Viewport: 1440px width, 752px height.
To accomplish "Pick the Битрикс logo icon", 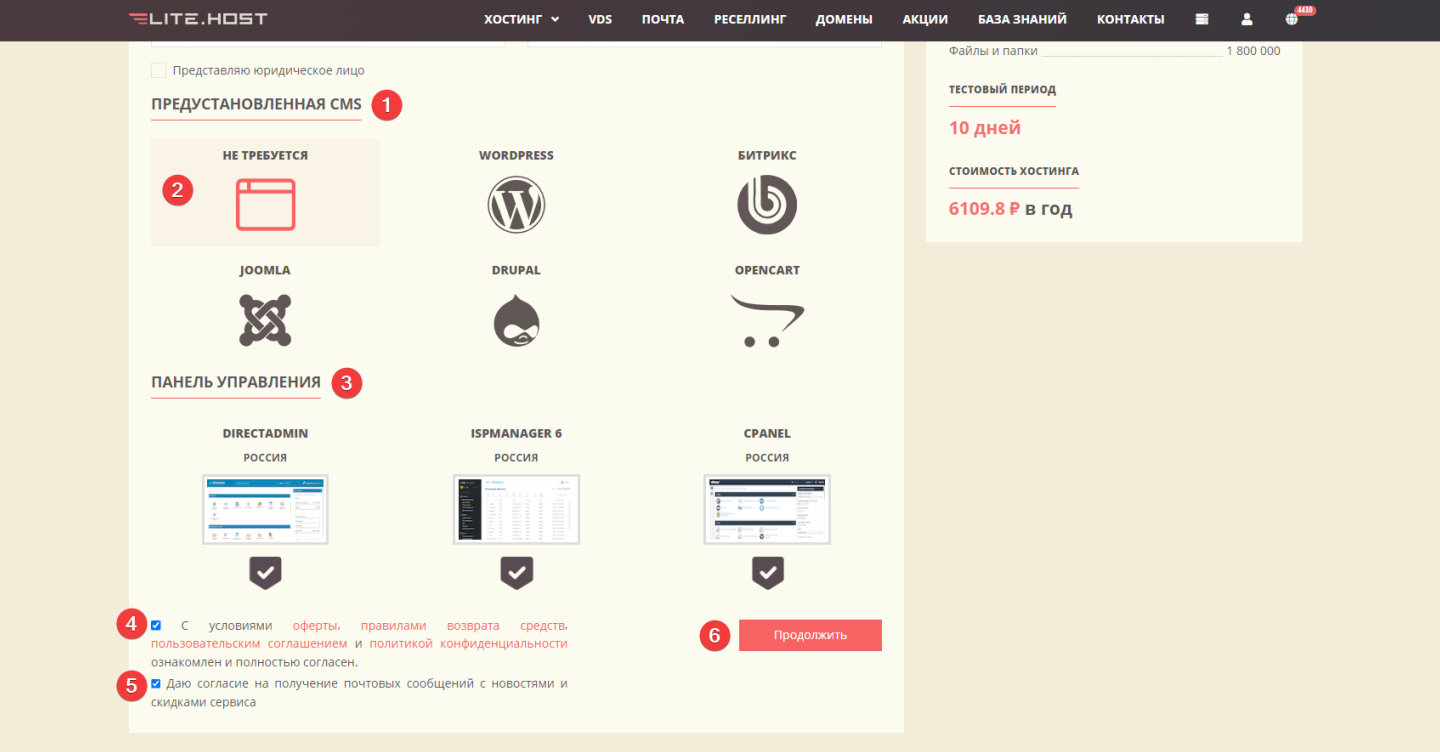I will pyautogui.click(x=767, y=204).
